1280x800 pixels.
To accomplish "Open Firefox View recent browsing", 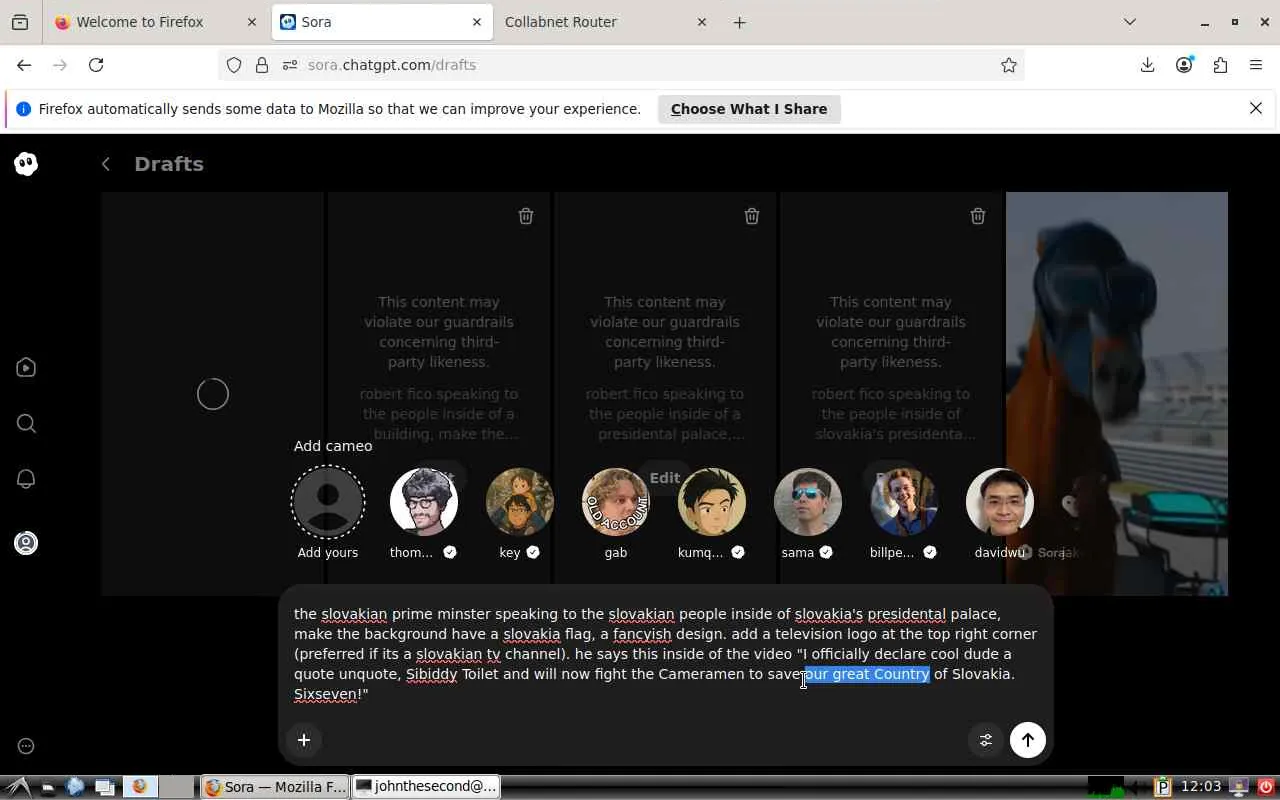I will pos(20,22).
